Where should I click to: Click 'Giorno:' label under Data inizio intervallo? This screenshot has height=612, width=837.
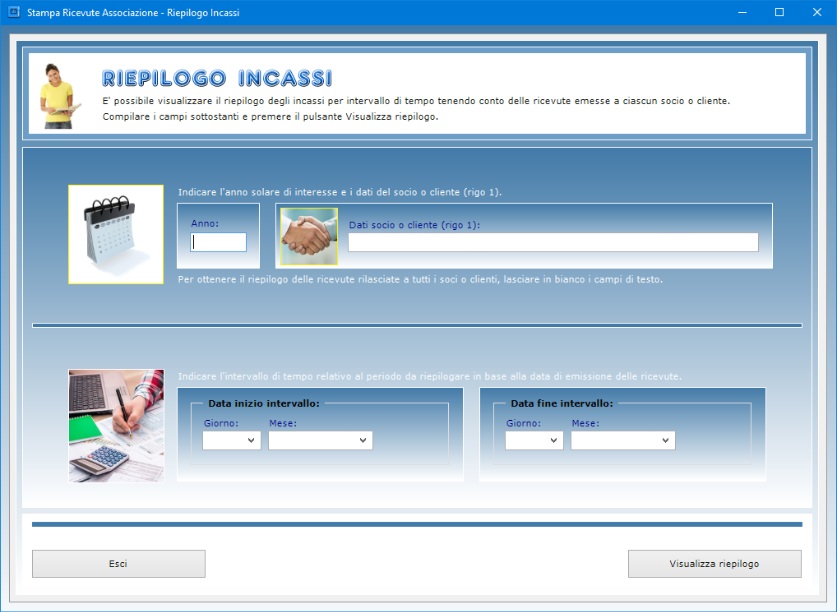coord(221,423)
